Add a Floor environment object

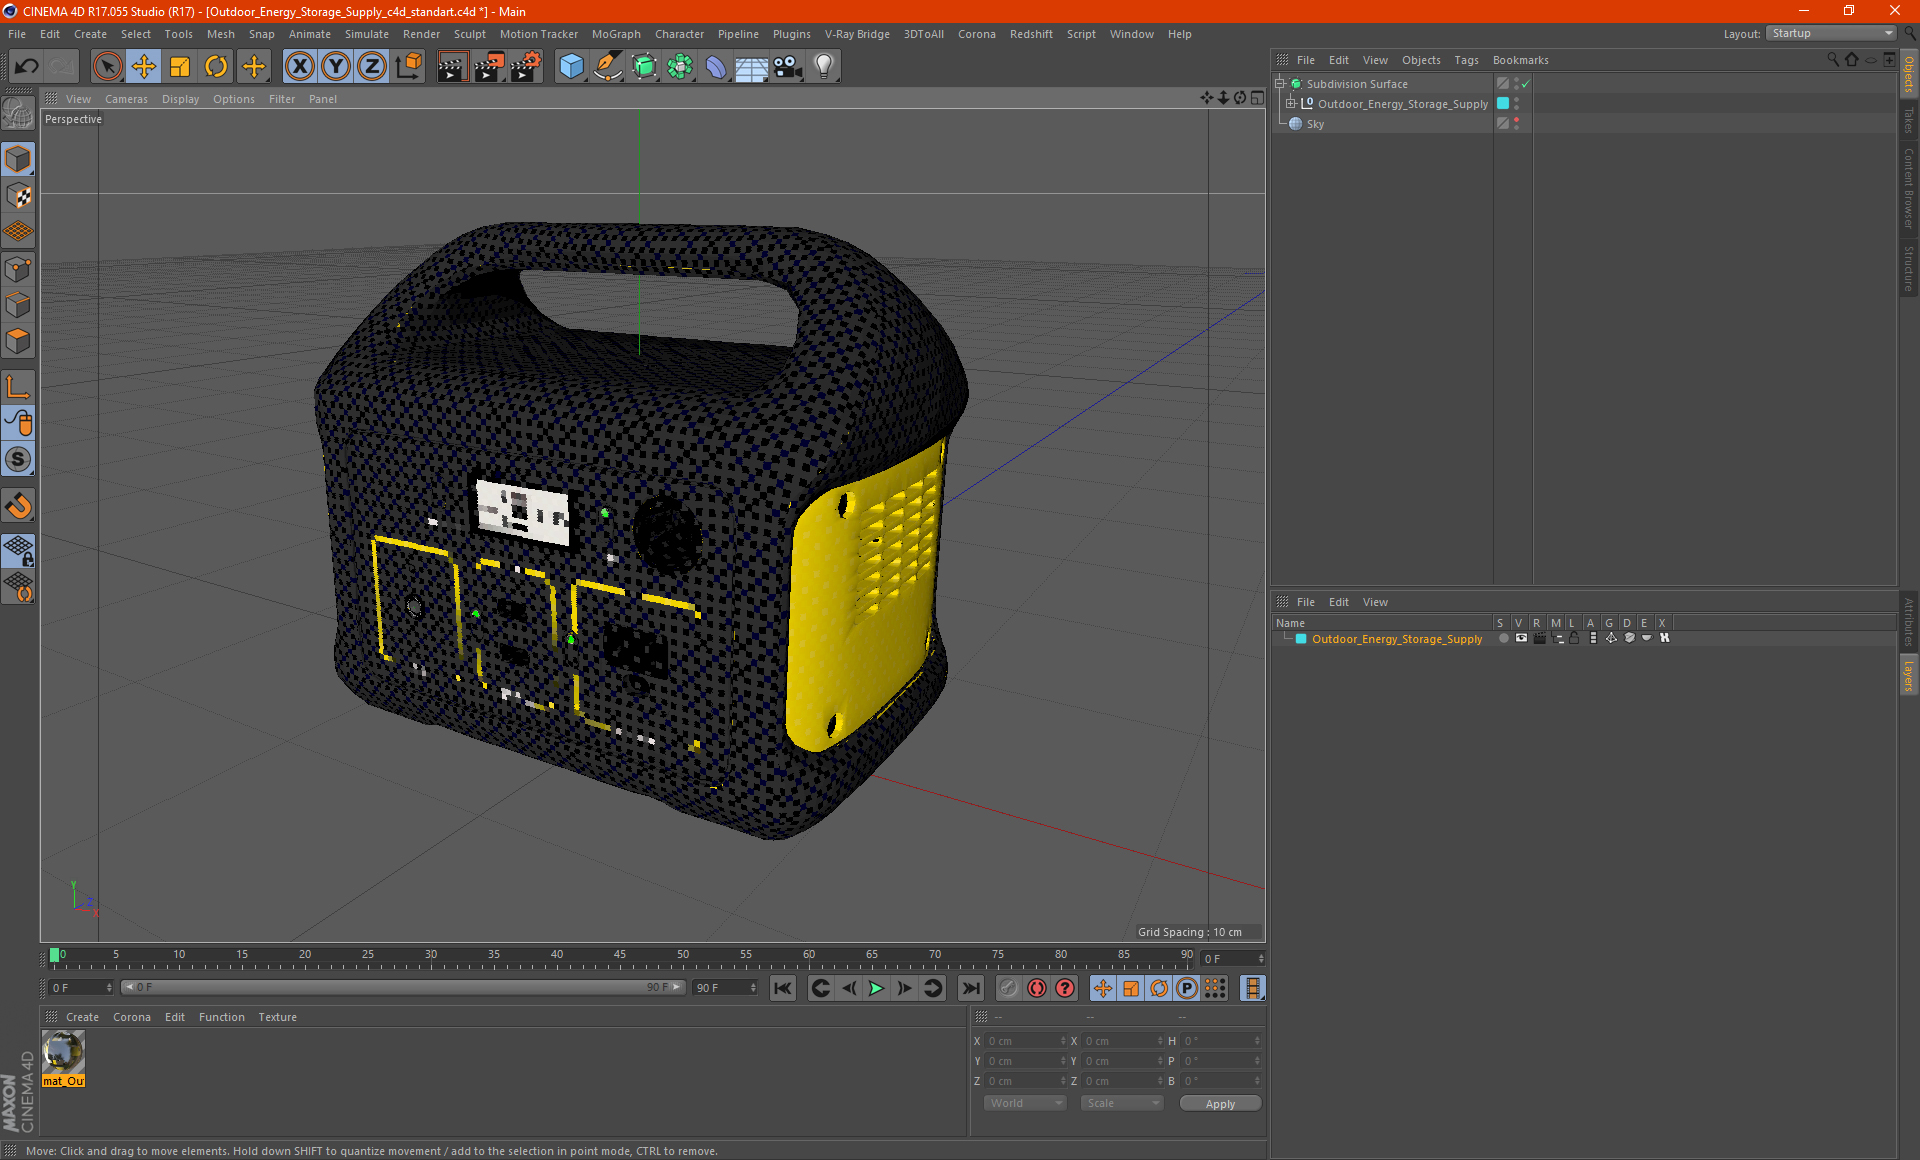tap(752, 67)
